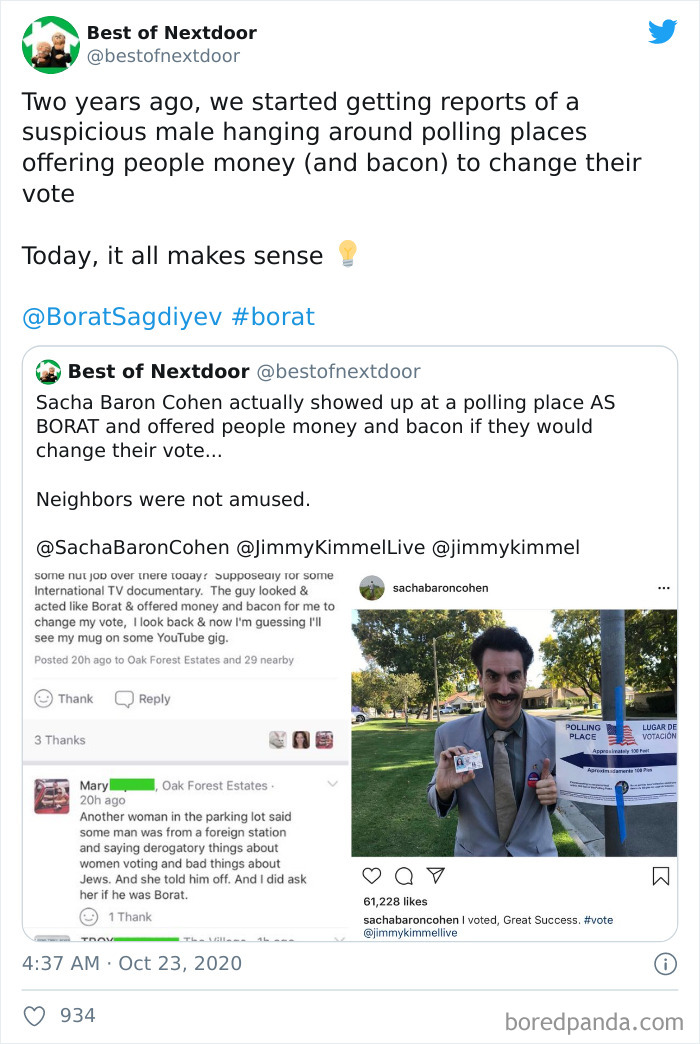Open the Instagram post three-dot menu

coord(663,588)
